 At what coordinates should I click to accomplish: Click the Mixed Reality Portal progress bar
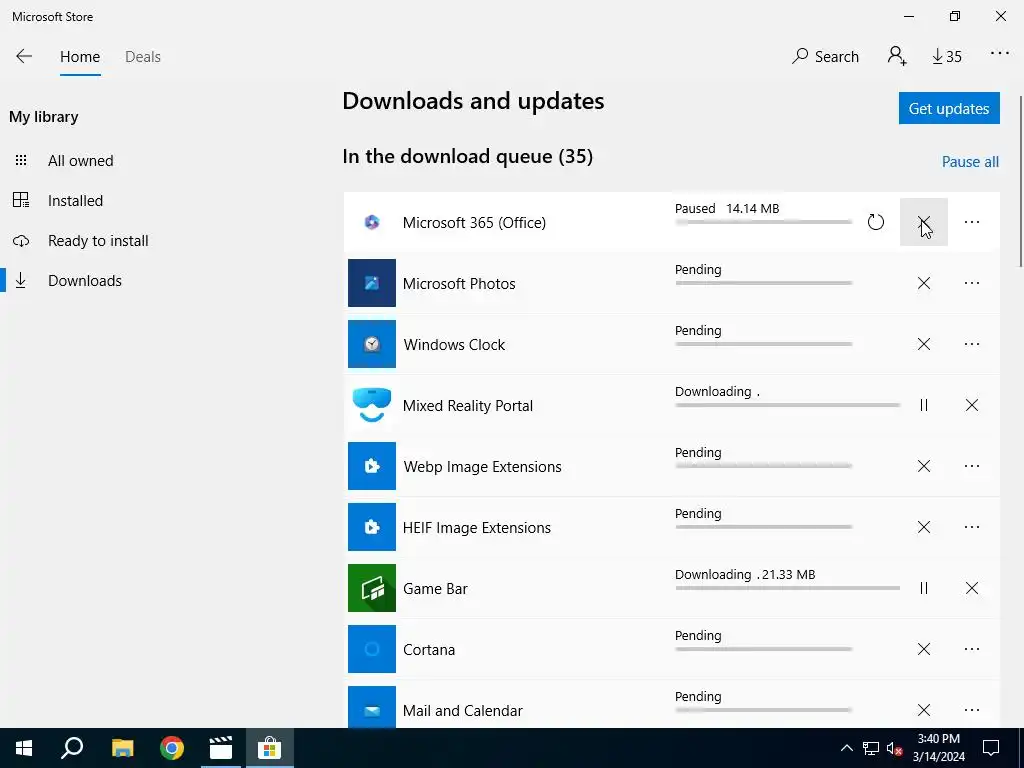(788, 405)
